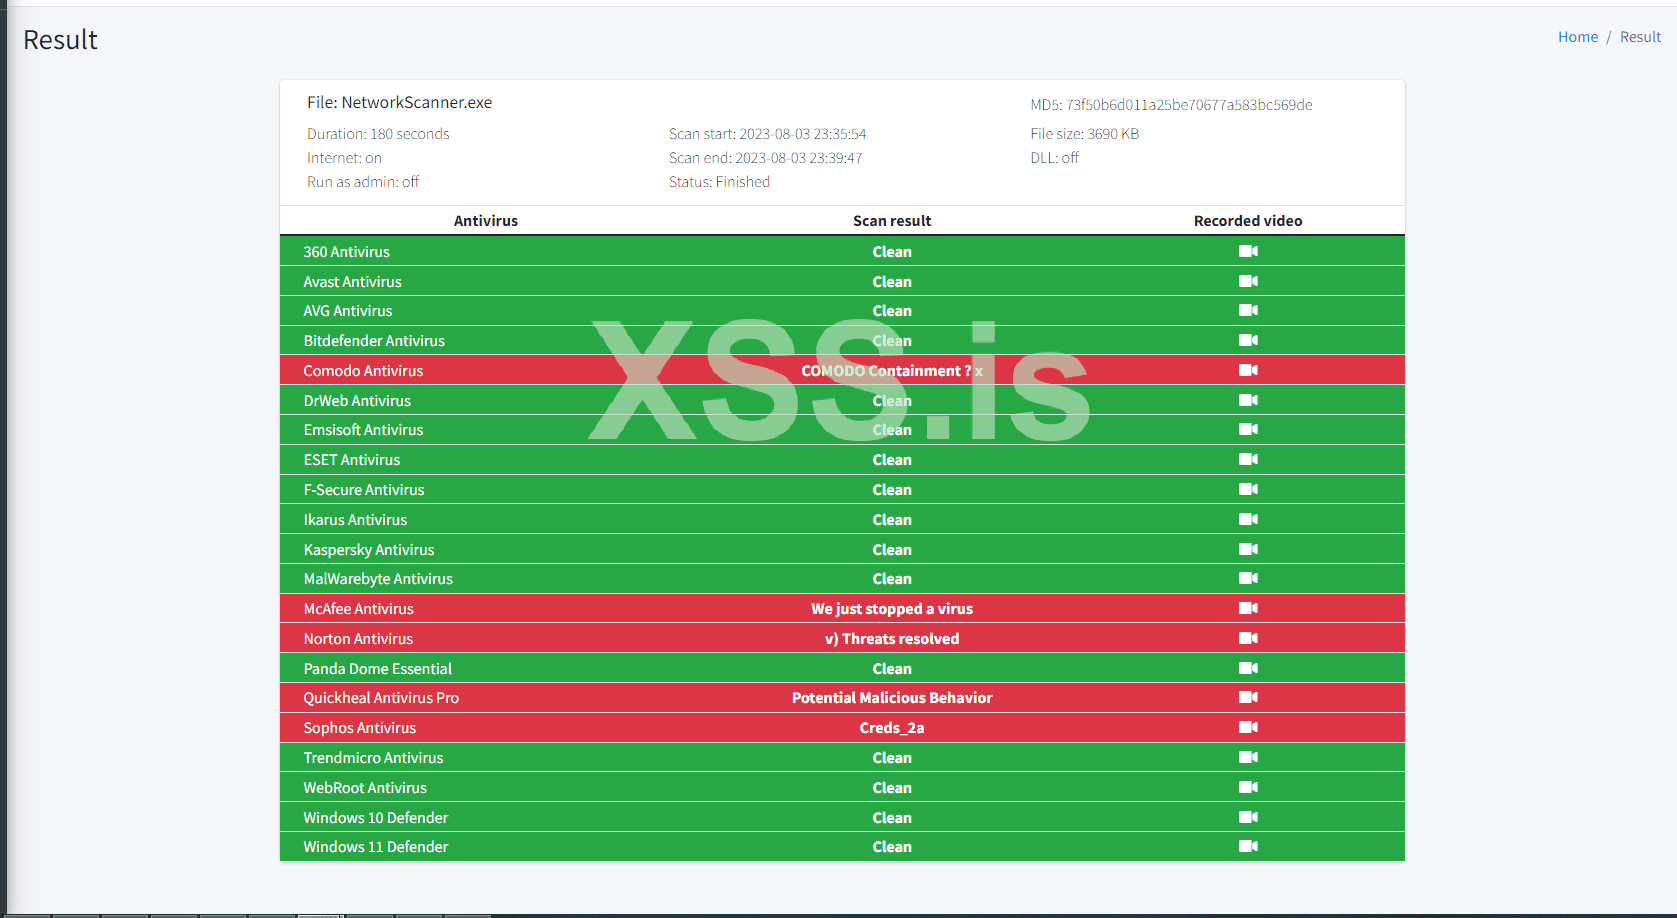
Task: Click the 'v) Threats resolved' result
Action: tap(892, 639)
